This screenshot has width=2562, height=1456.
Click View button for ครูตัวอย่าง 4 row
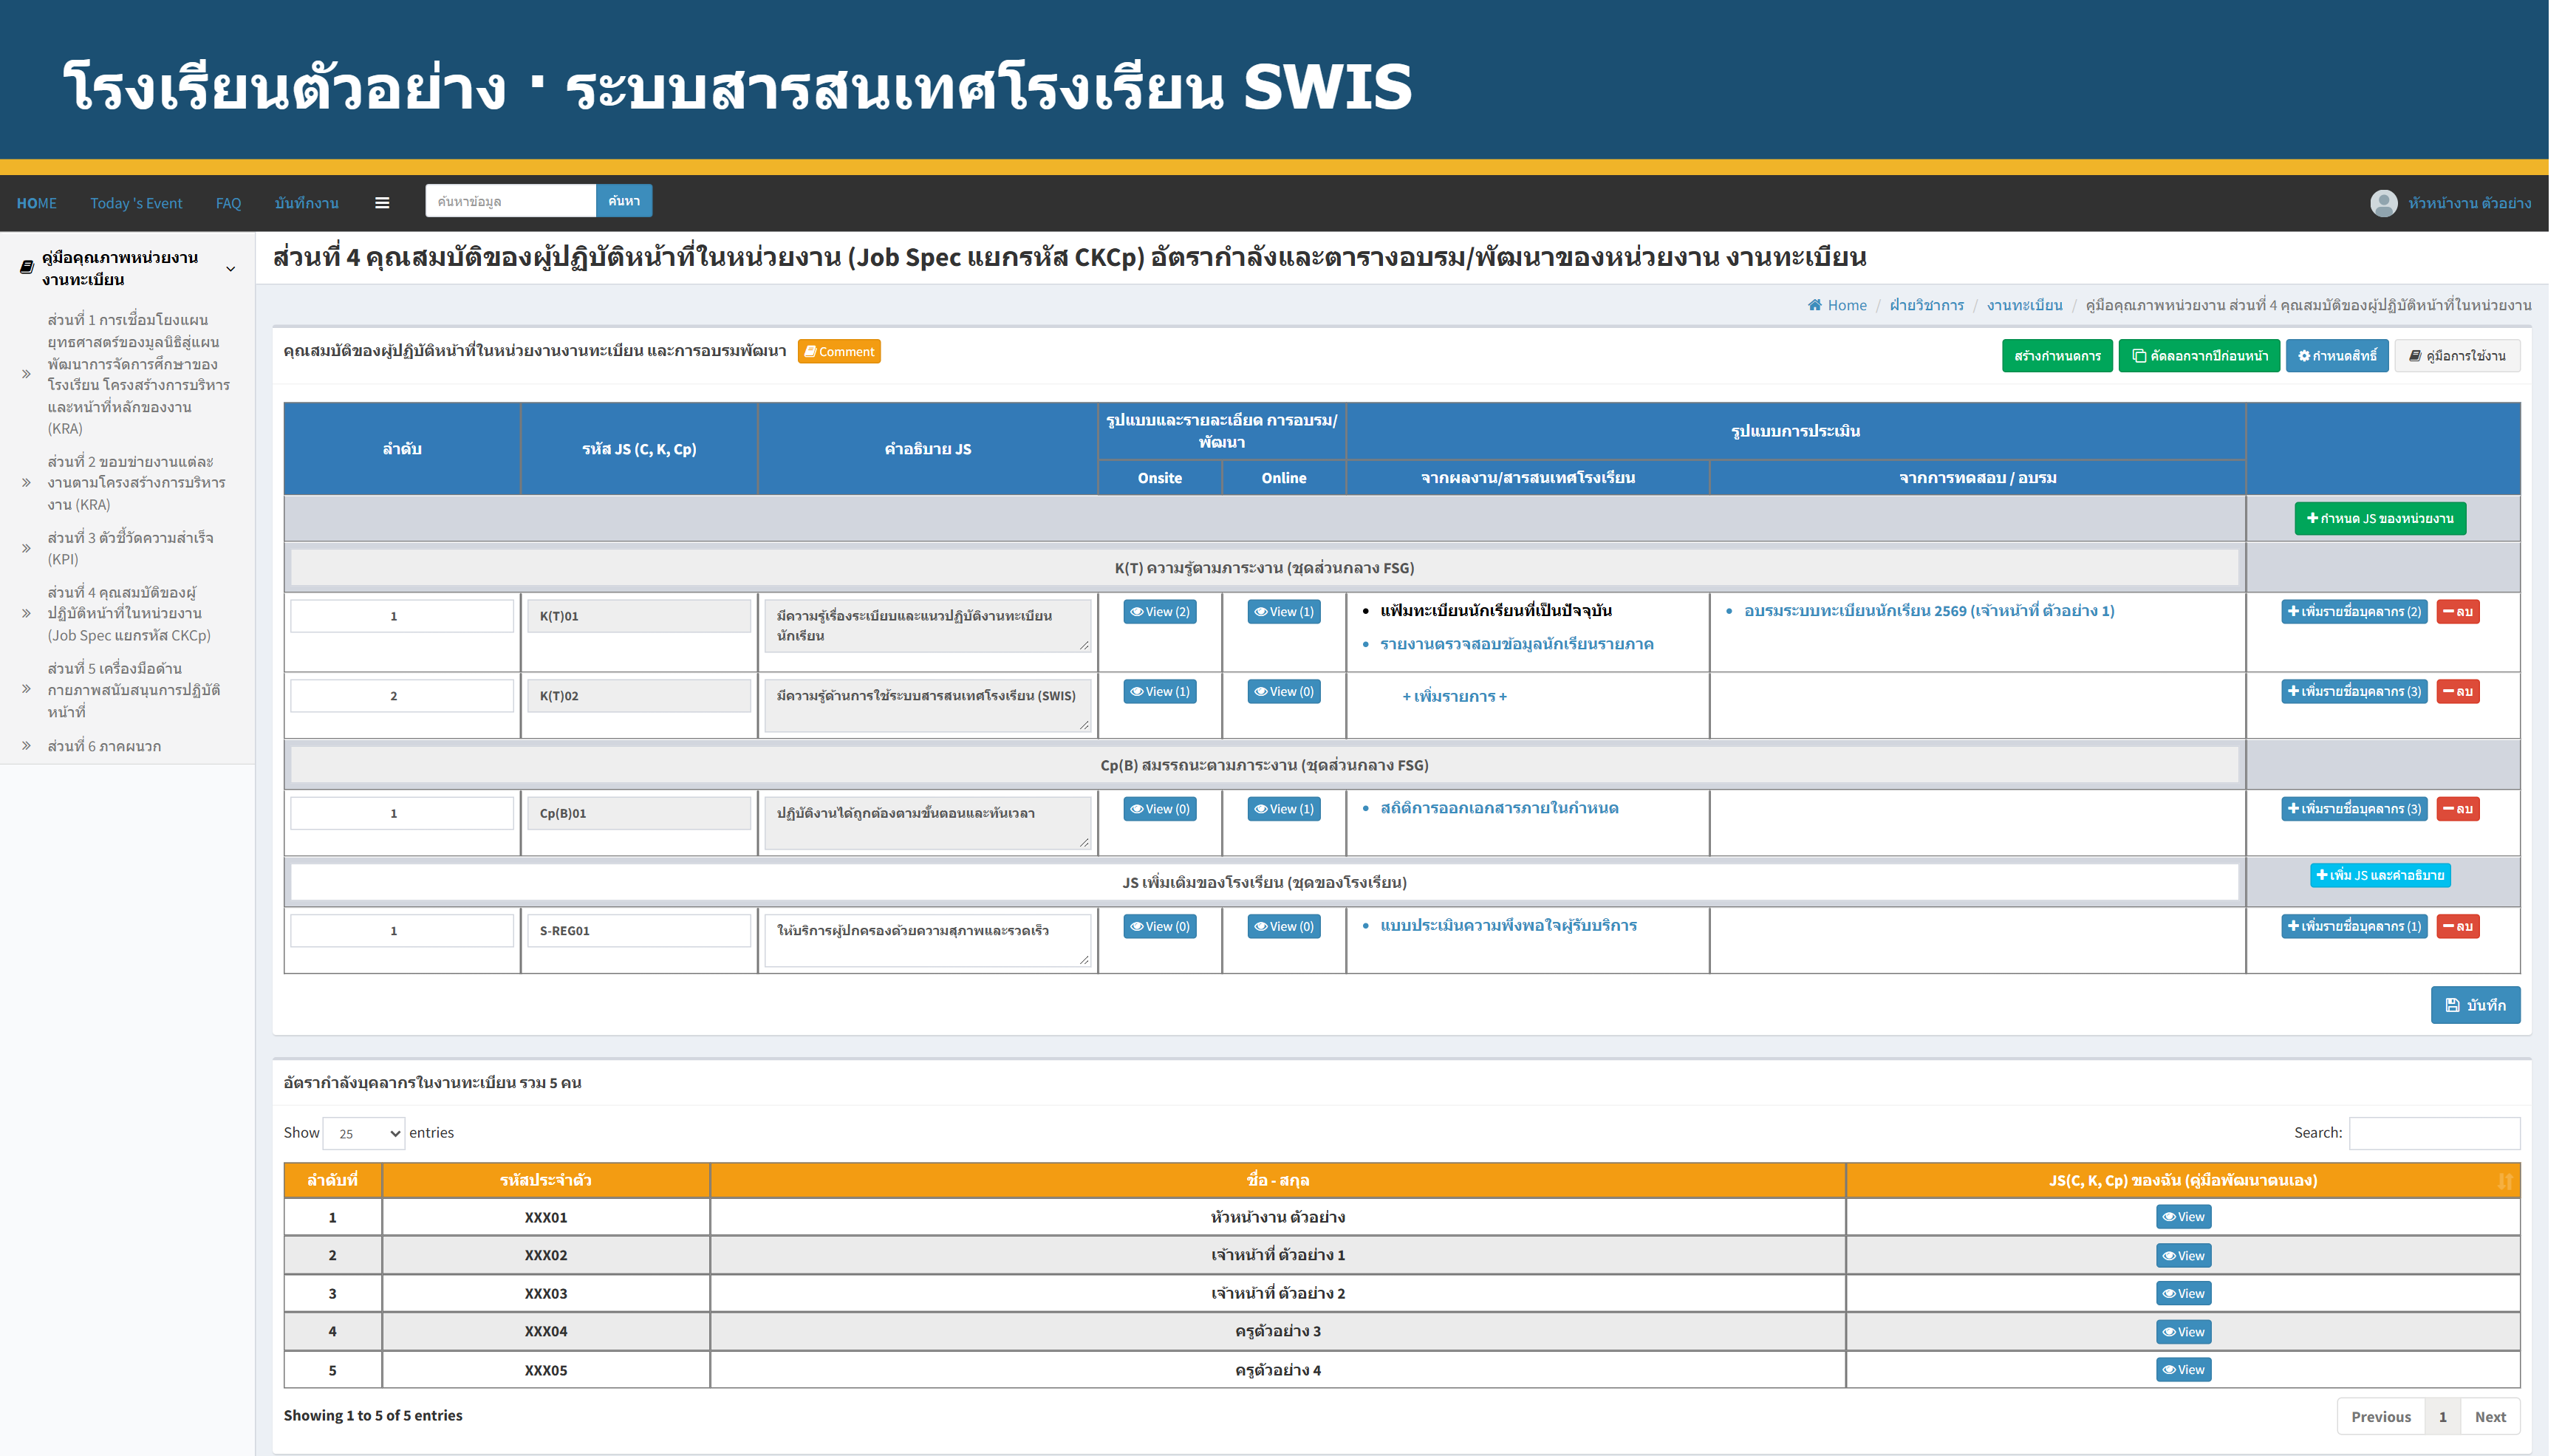[x=2183, y=1370]
